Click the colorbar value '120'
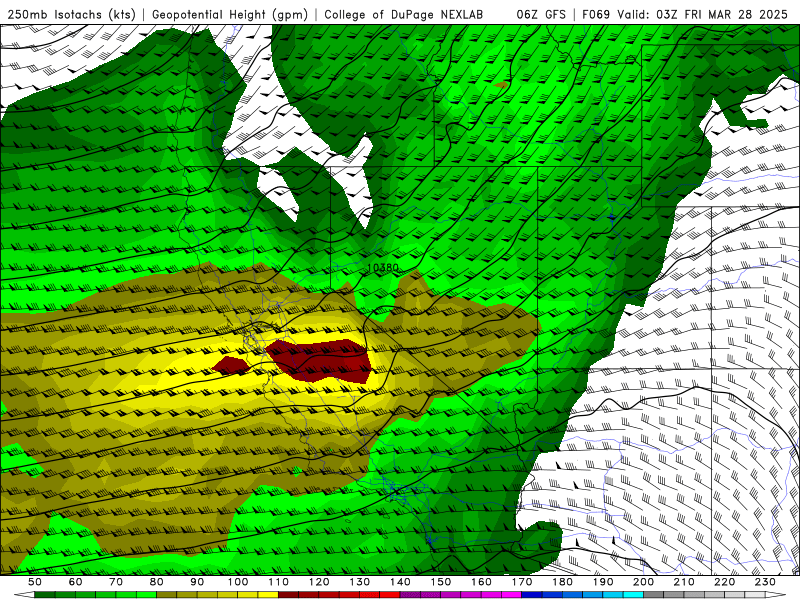Viewport: 800px width, 600px height. point(319,582)
